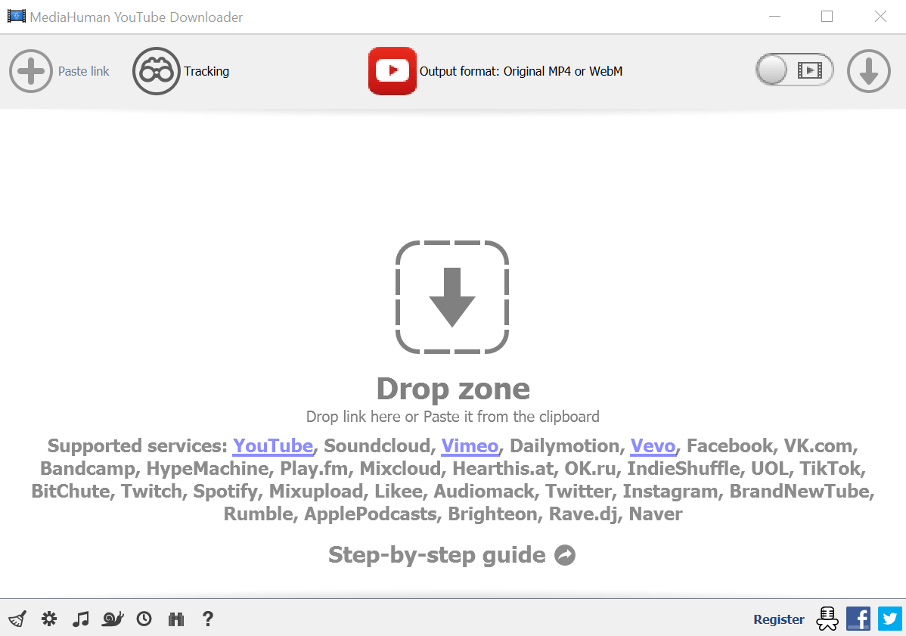The width and height of the screenshot is (906, 636).
Task: Click the Start all downloads arrow button
Action: 868,71
